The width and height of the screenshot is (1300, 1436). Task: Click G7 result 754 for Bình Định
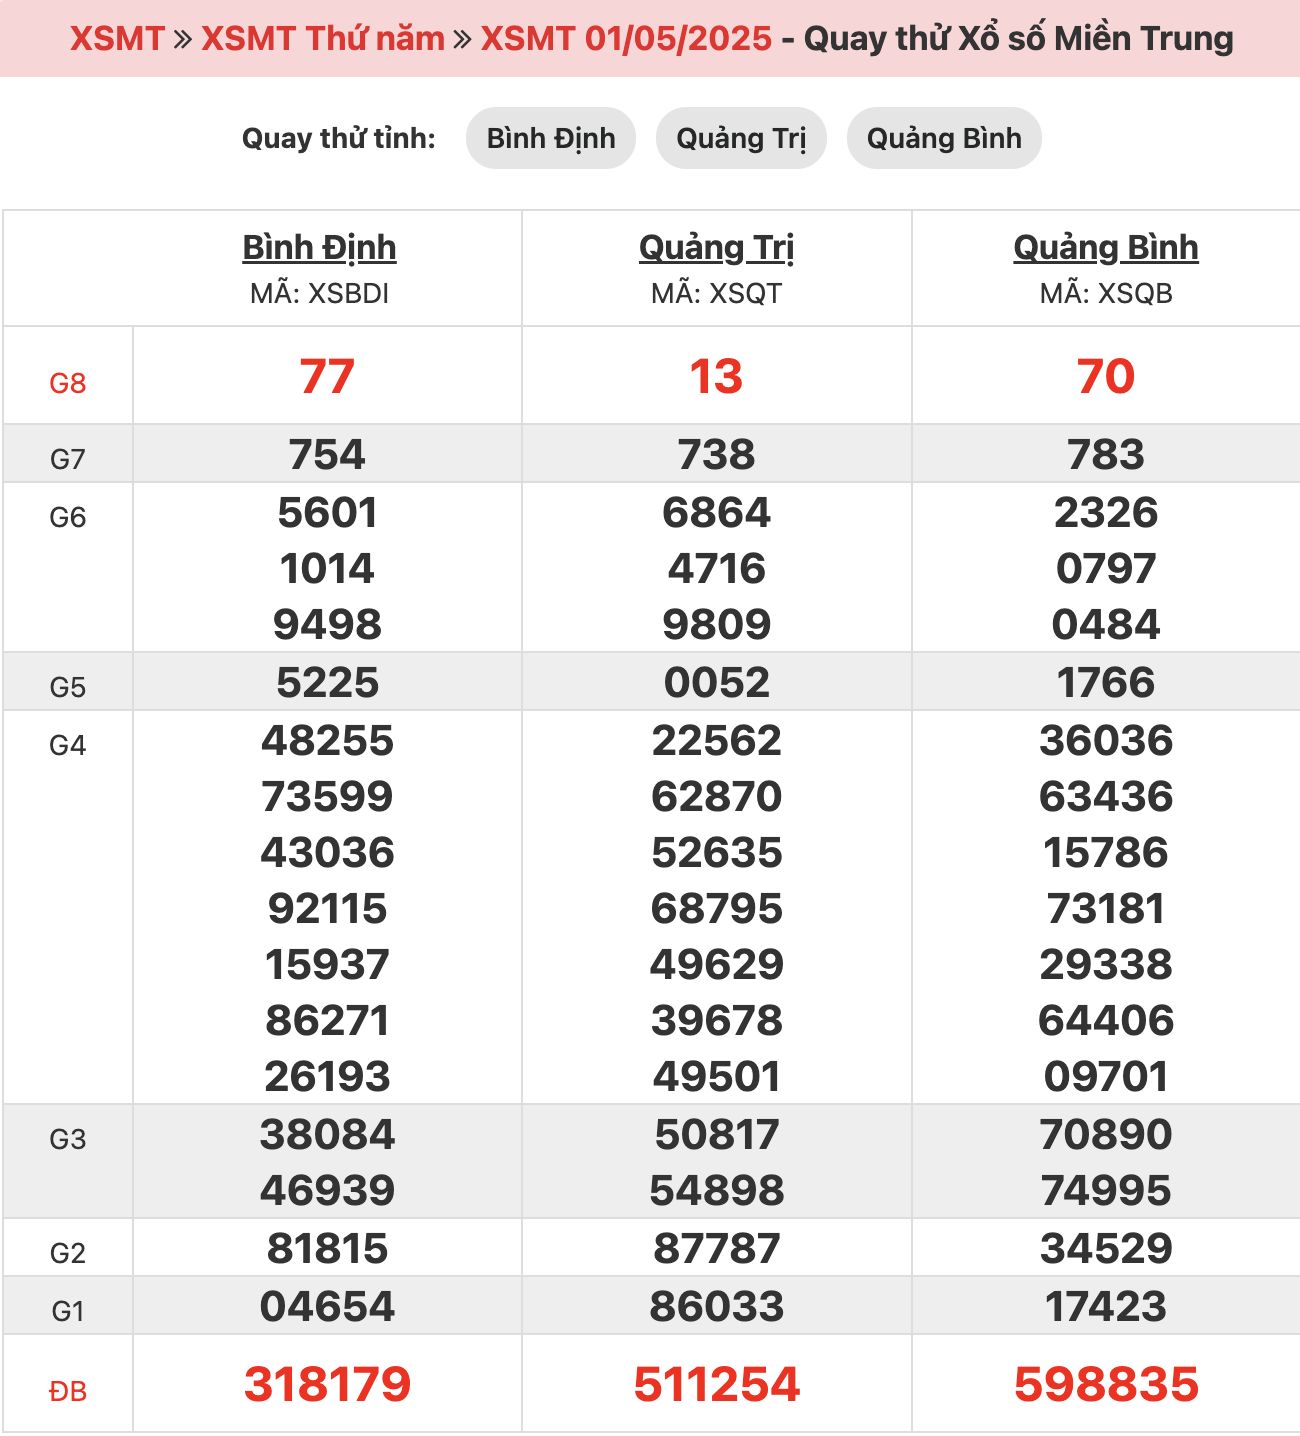click(x=327, y=455)
